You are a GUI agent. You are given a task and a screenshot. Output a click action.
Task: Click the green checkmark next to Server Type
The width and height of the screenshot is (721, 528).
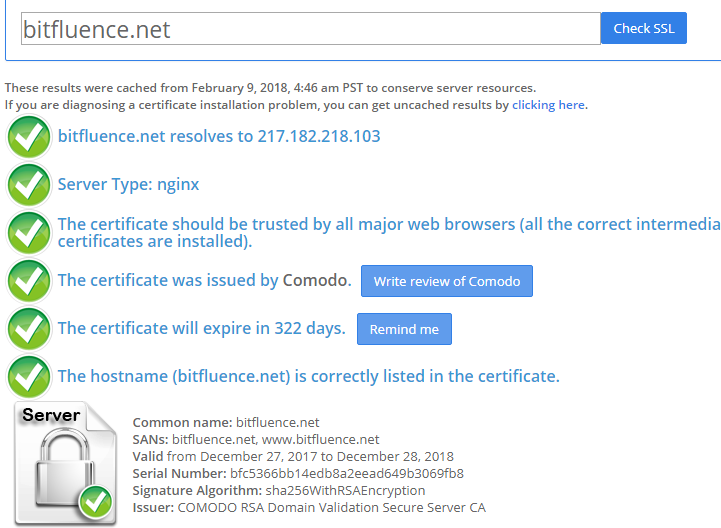coord(29,185)
